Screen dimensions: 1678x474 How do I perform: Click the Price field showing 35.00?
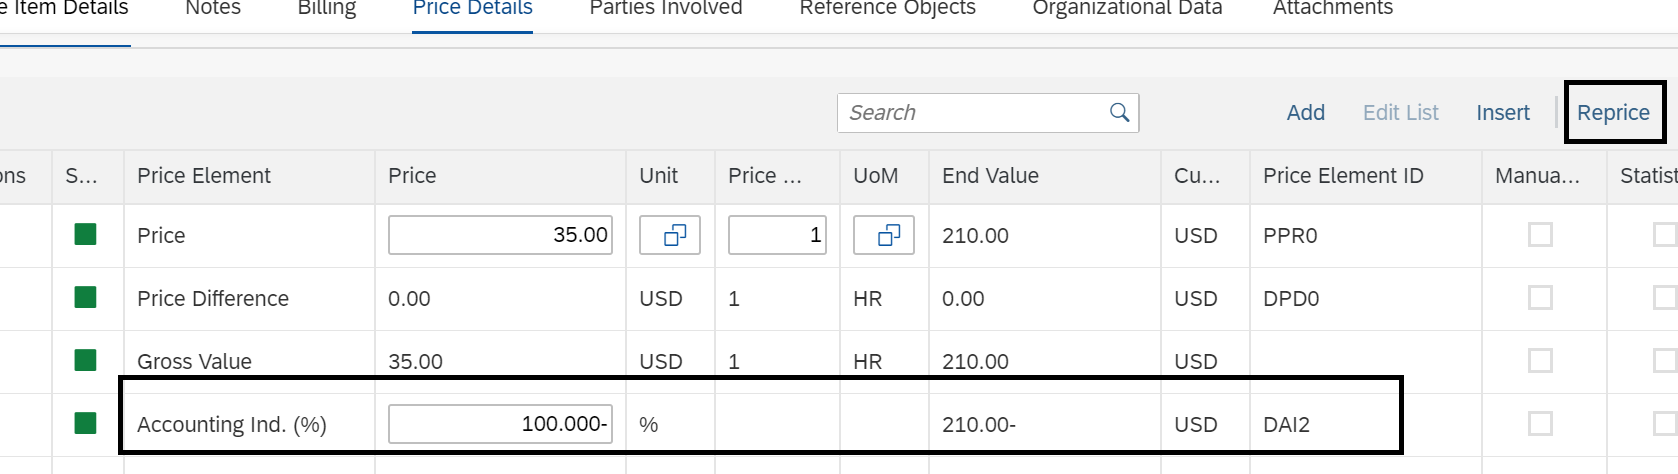point(500,235)
